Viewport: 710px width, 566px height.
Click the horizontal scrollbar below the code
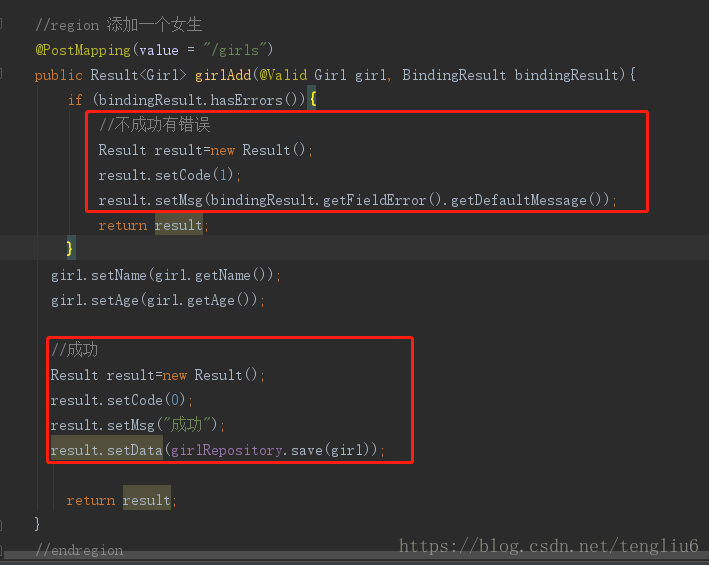click(x=355, y=556)
